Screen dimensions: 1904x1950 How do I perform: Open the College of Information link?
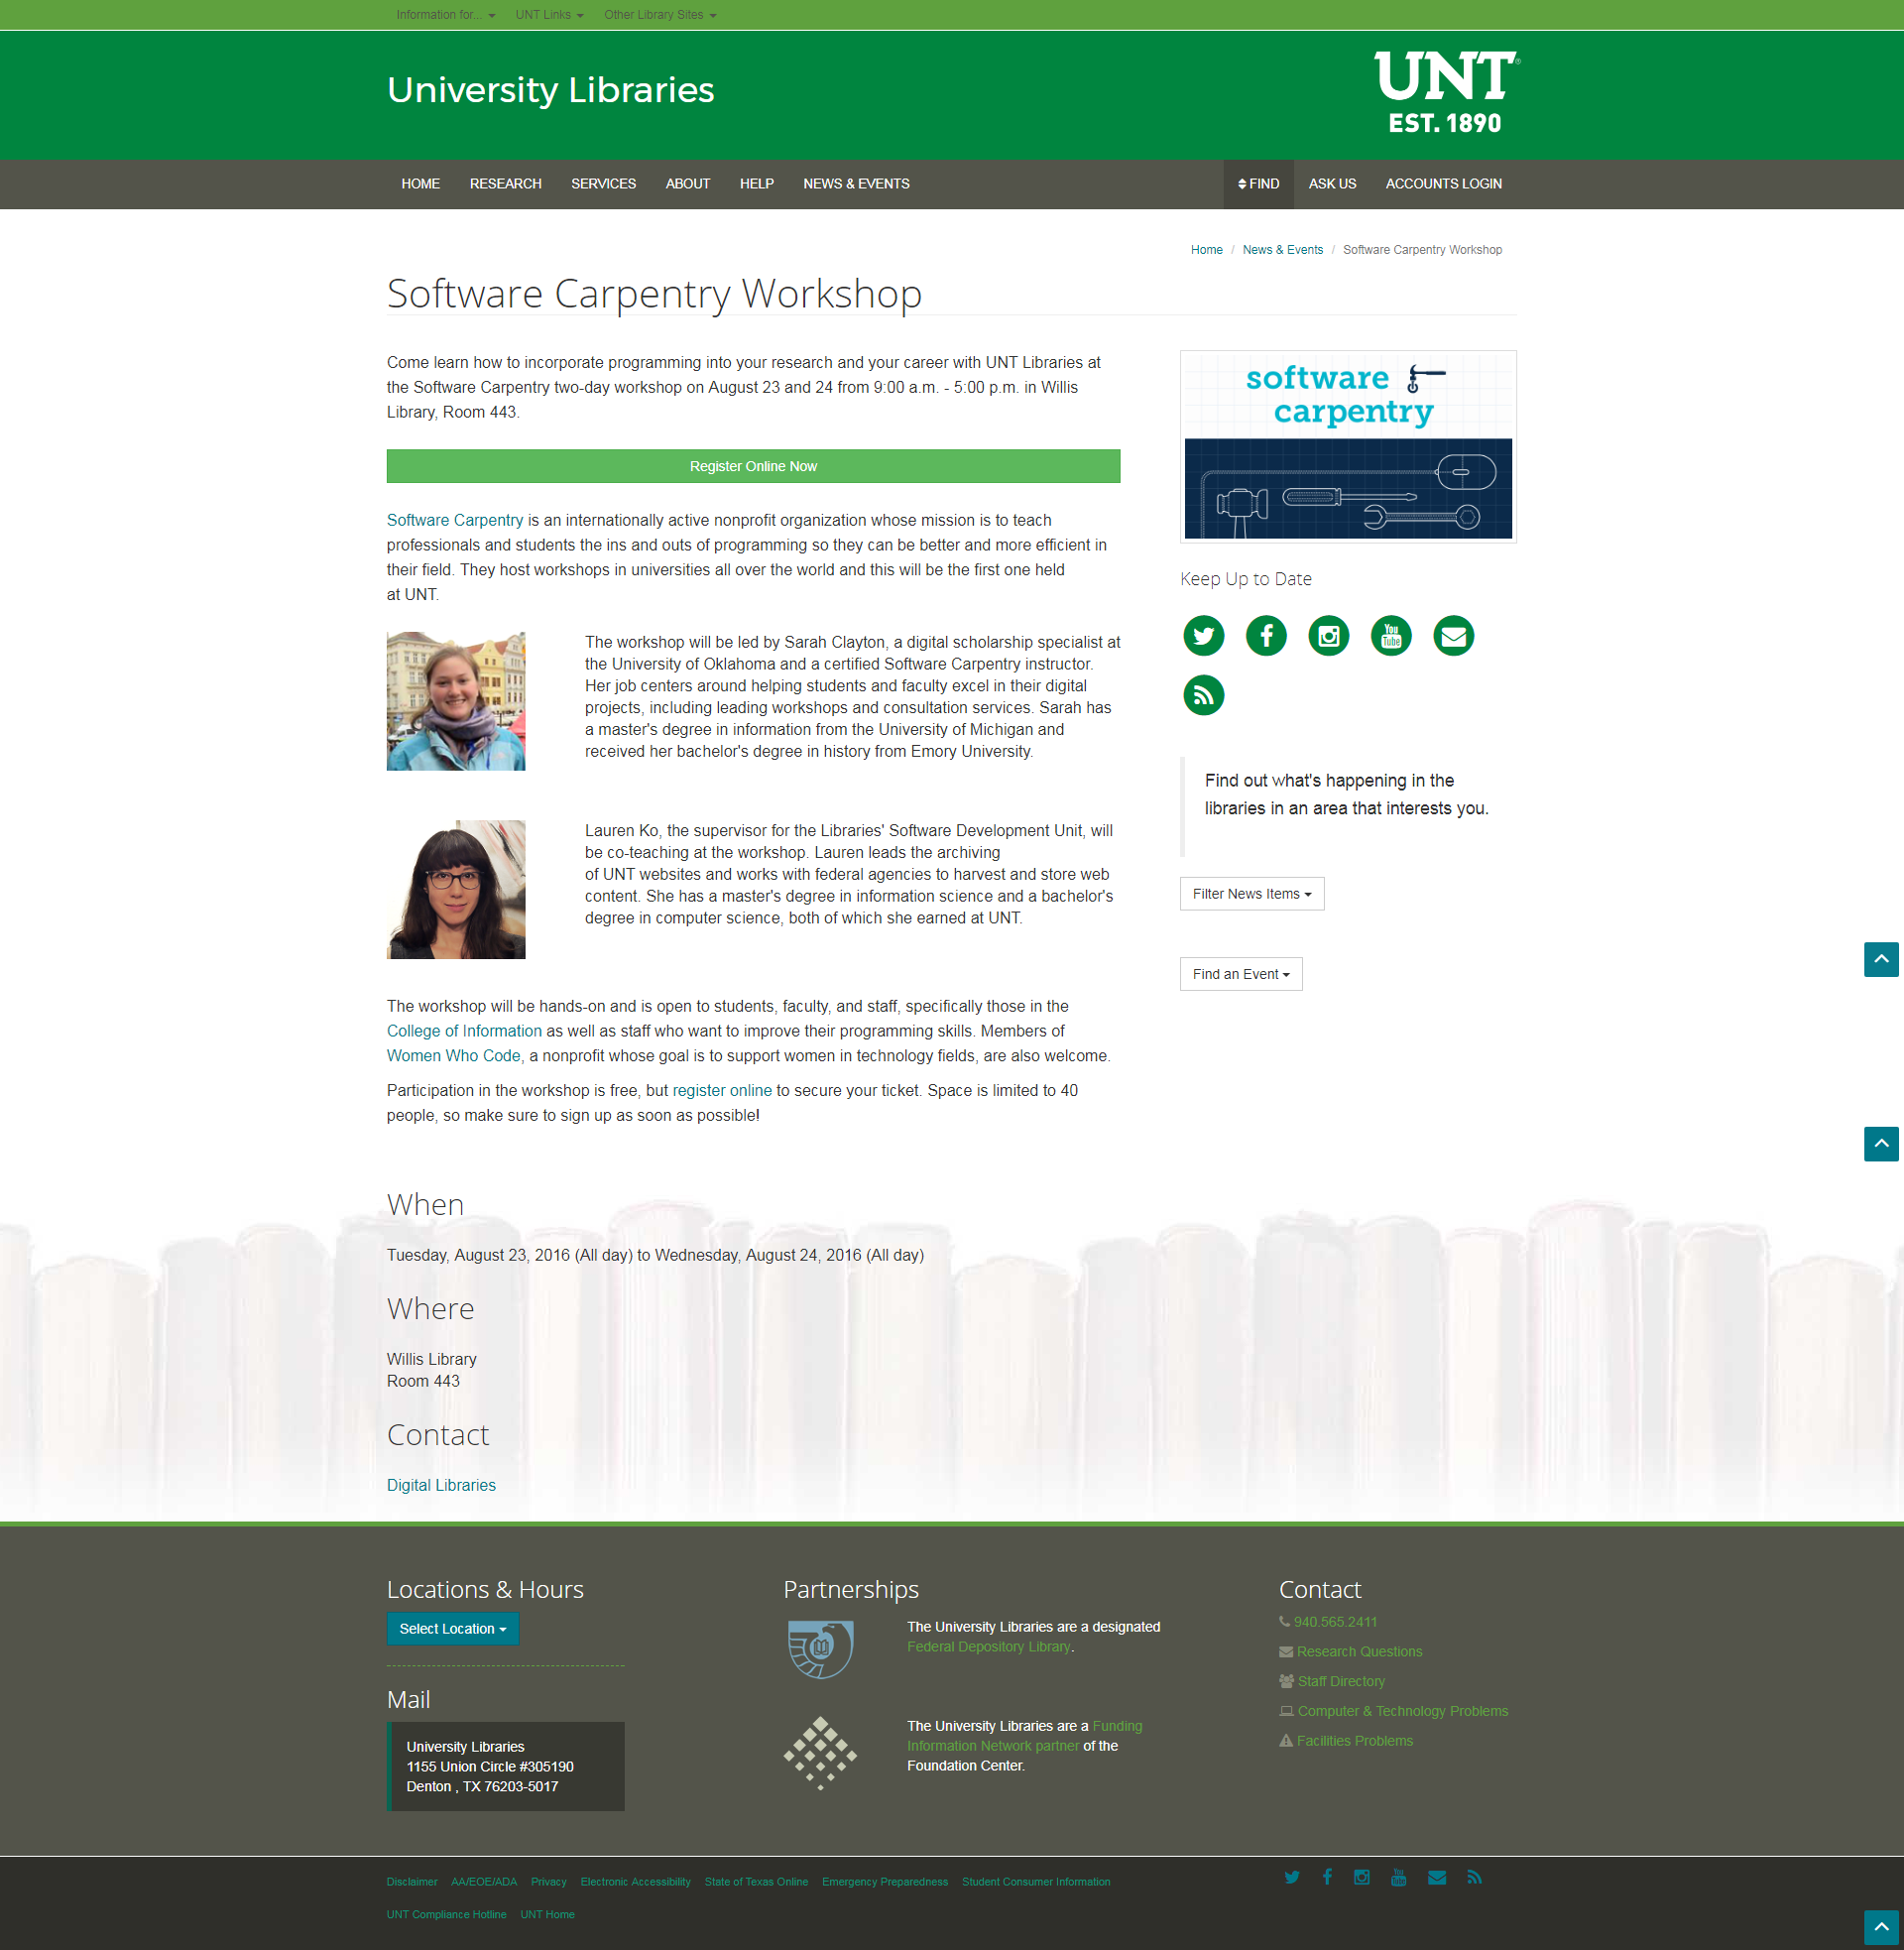click(x=464, y=1031)
